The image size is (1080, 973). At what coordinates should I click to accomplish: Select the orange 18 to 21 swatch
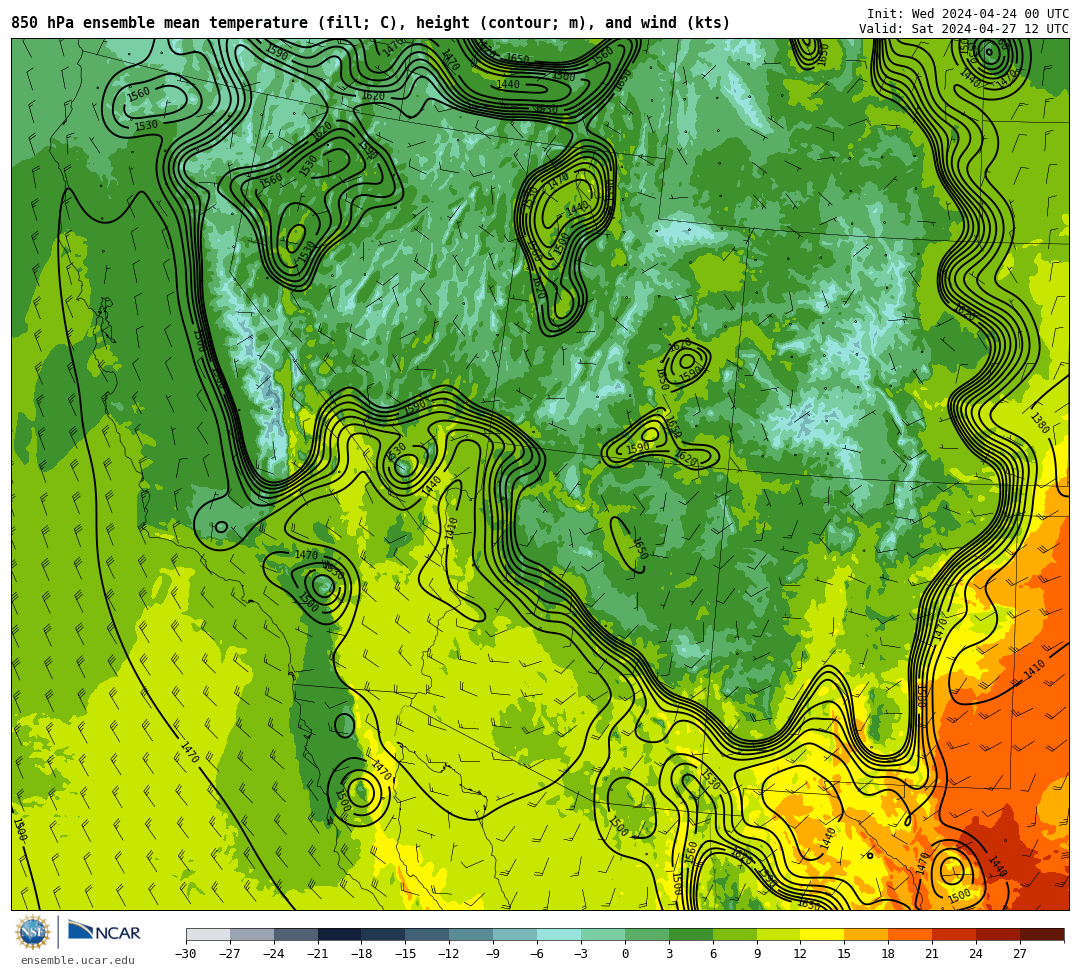(x=911, y=934)
